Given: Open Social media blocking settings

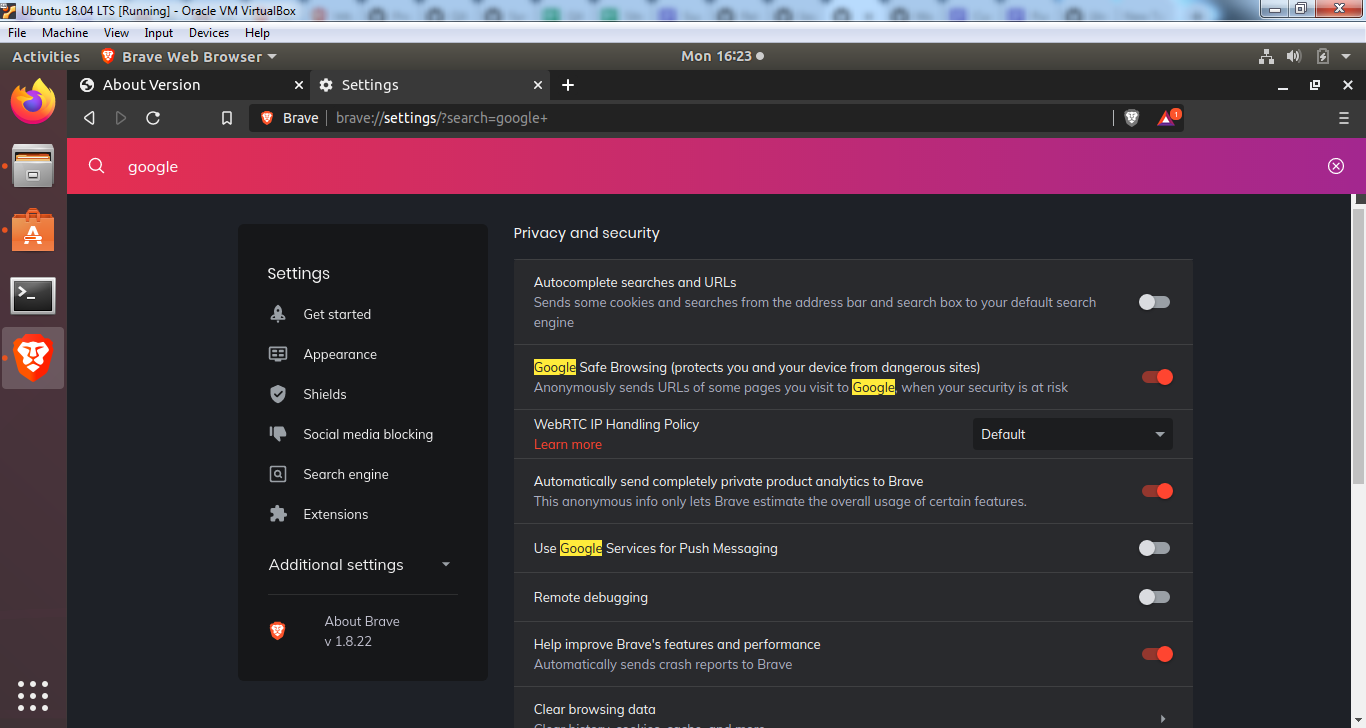Looking at the screenshot, I should point(368,434).
